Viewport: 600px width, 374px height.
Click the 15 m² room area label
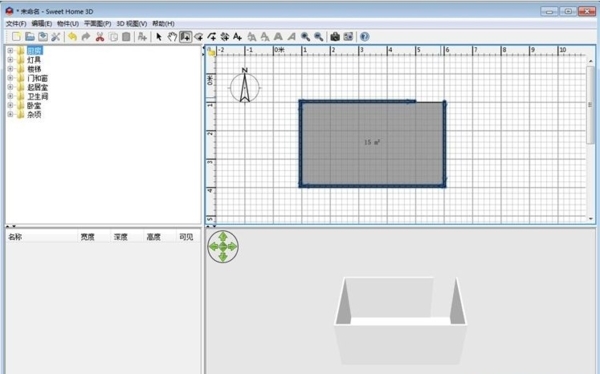tap(372, 142)
